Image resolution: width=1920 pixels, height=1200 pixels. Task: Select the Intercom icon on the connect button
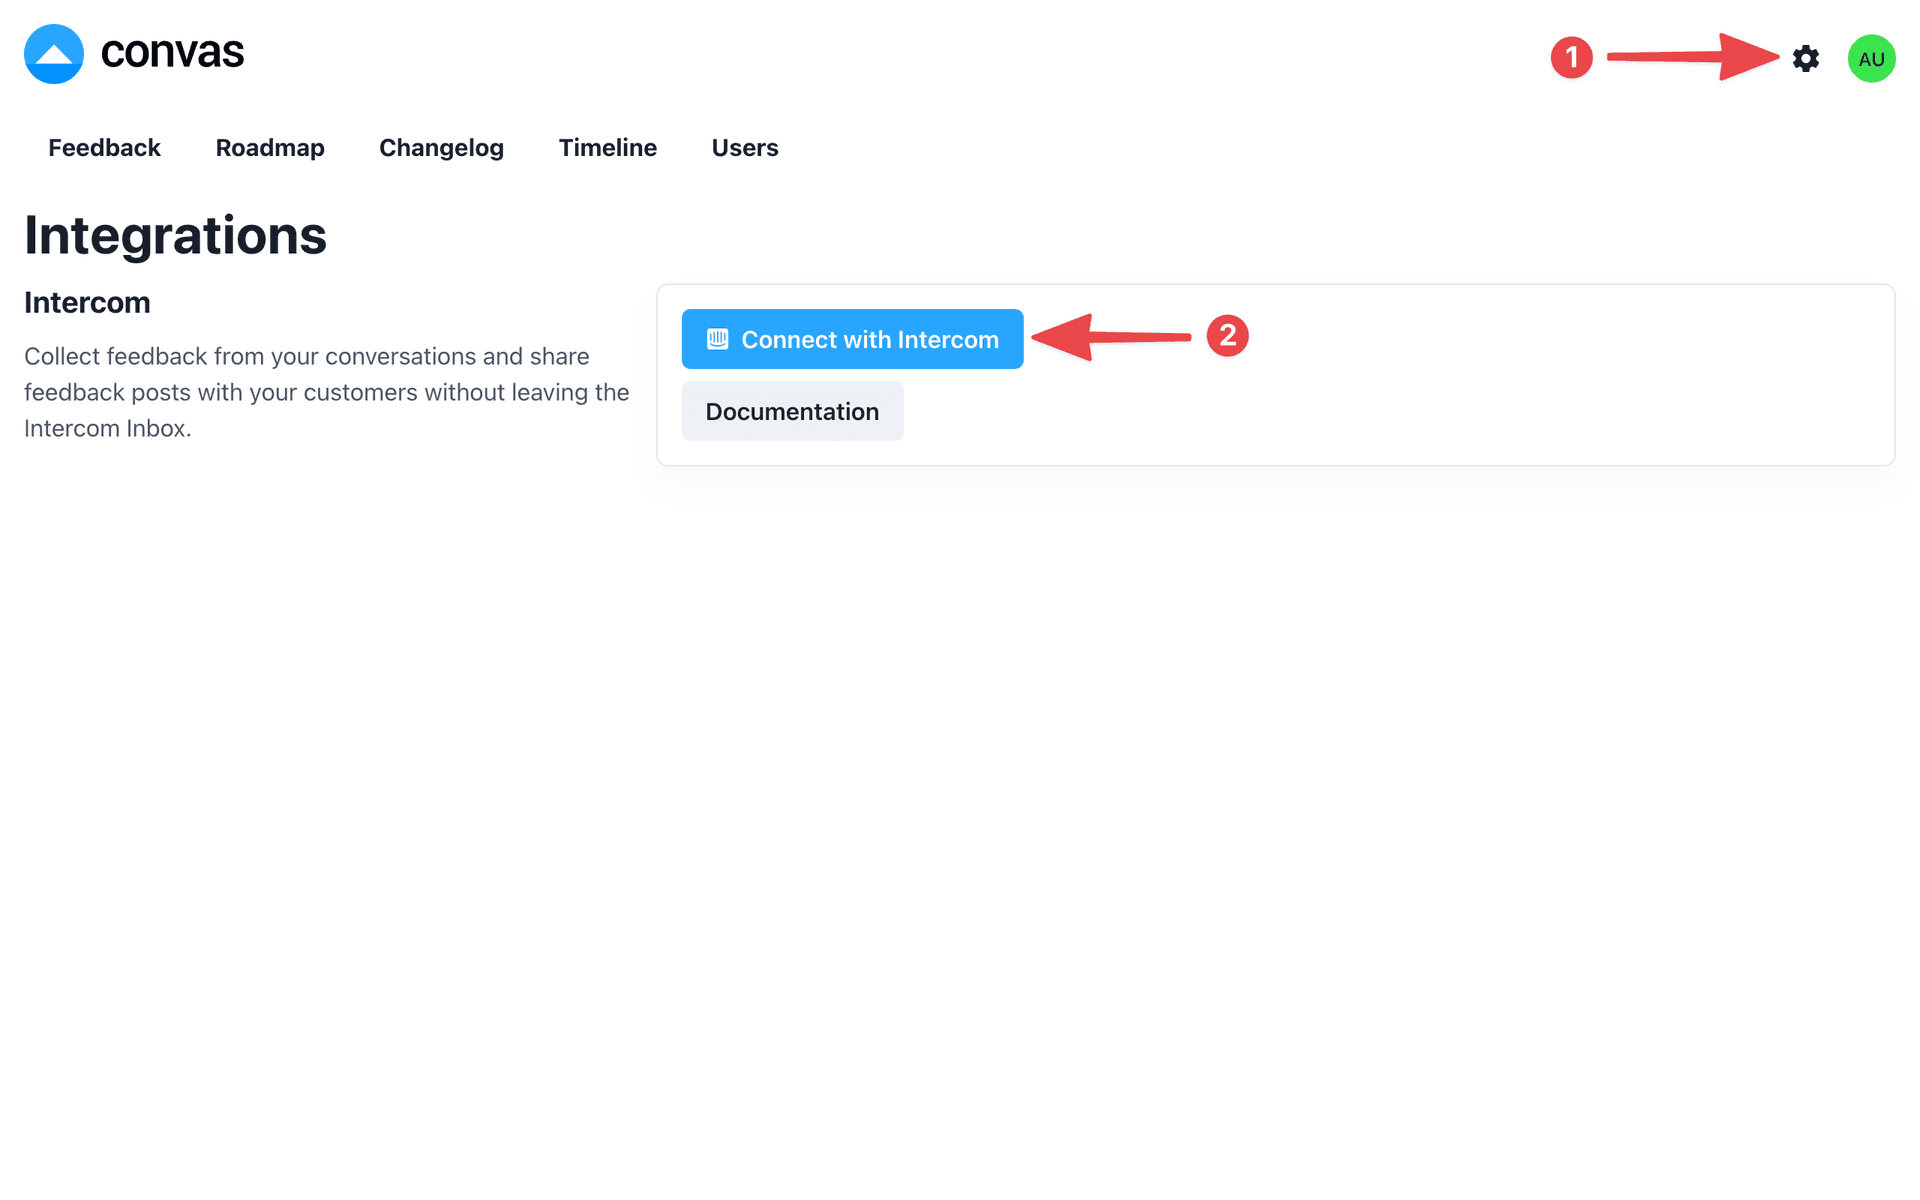point(716,339)
